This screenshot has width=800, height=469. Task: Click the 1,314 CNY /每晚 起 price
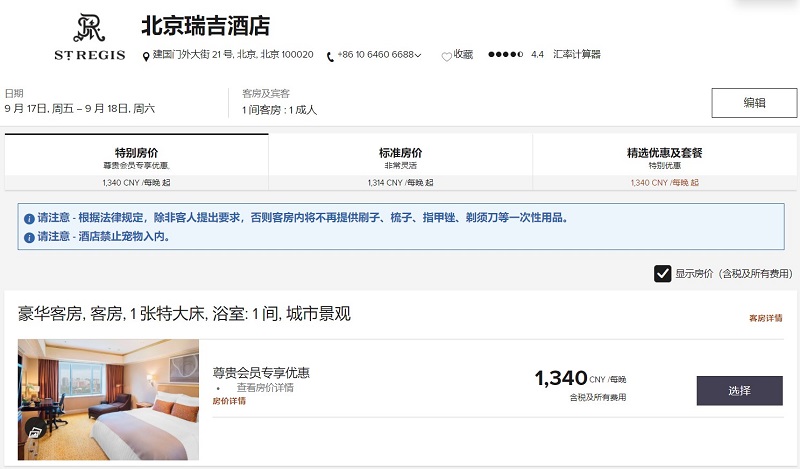(x=401, y=183)
